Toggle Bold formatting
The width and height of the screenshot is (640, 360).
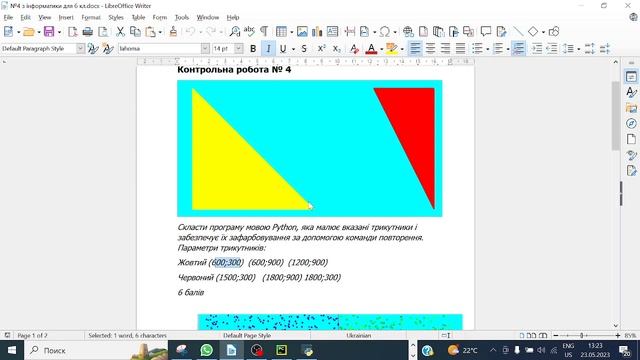click(253, 49)
